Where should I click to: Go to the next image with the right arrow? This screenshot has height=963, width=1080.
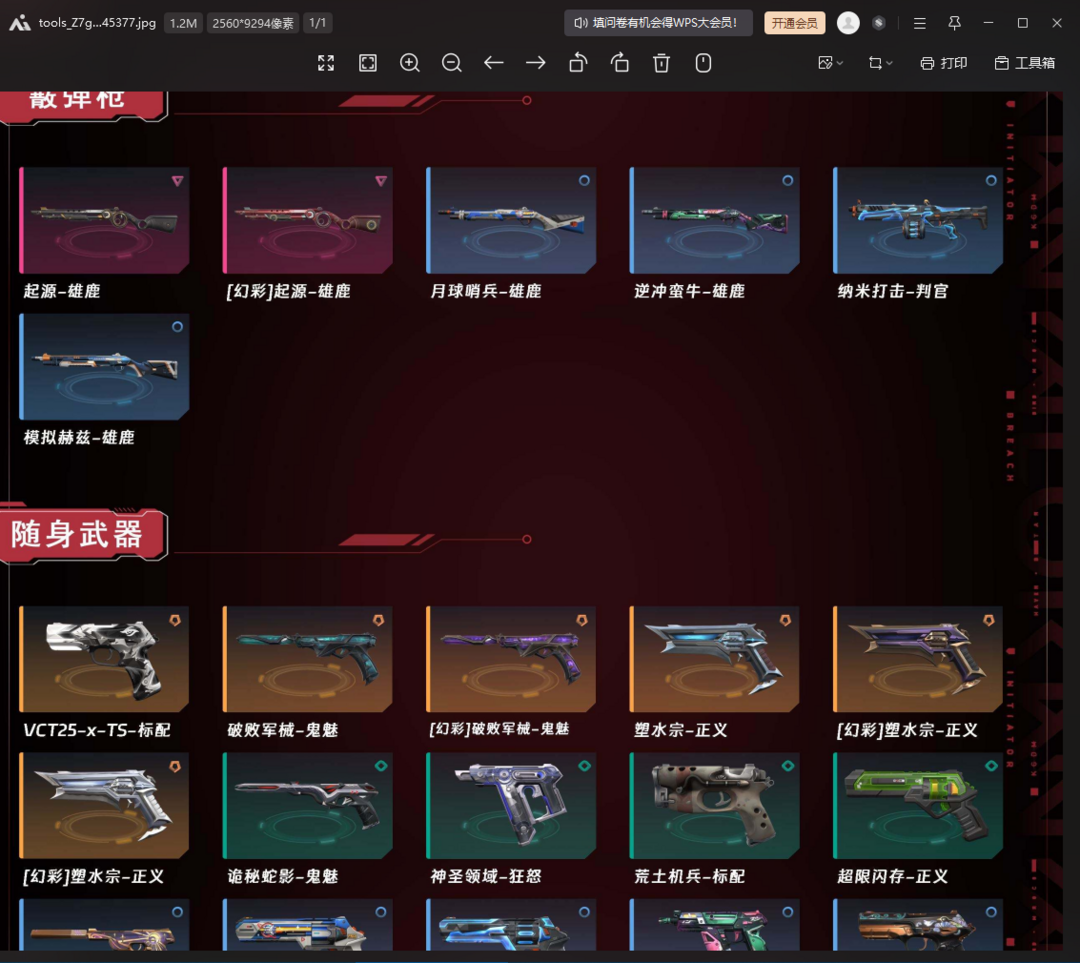(535, 63)
